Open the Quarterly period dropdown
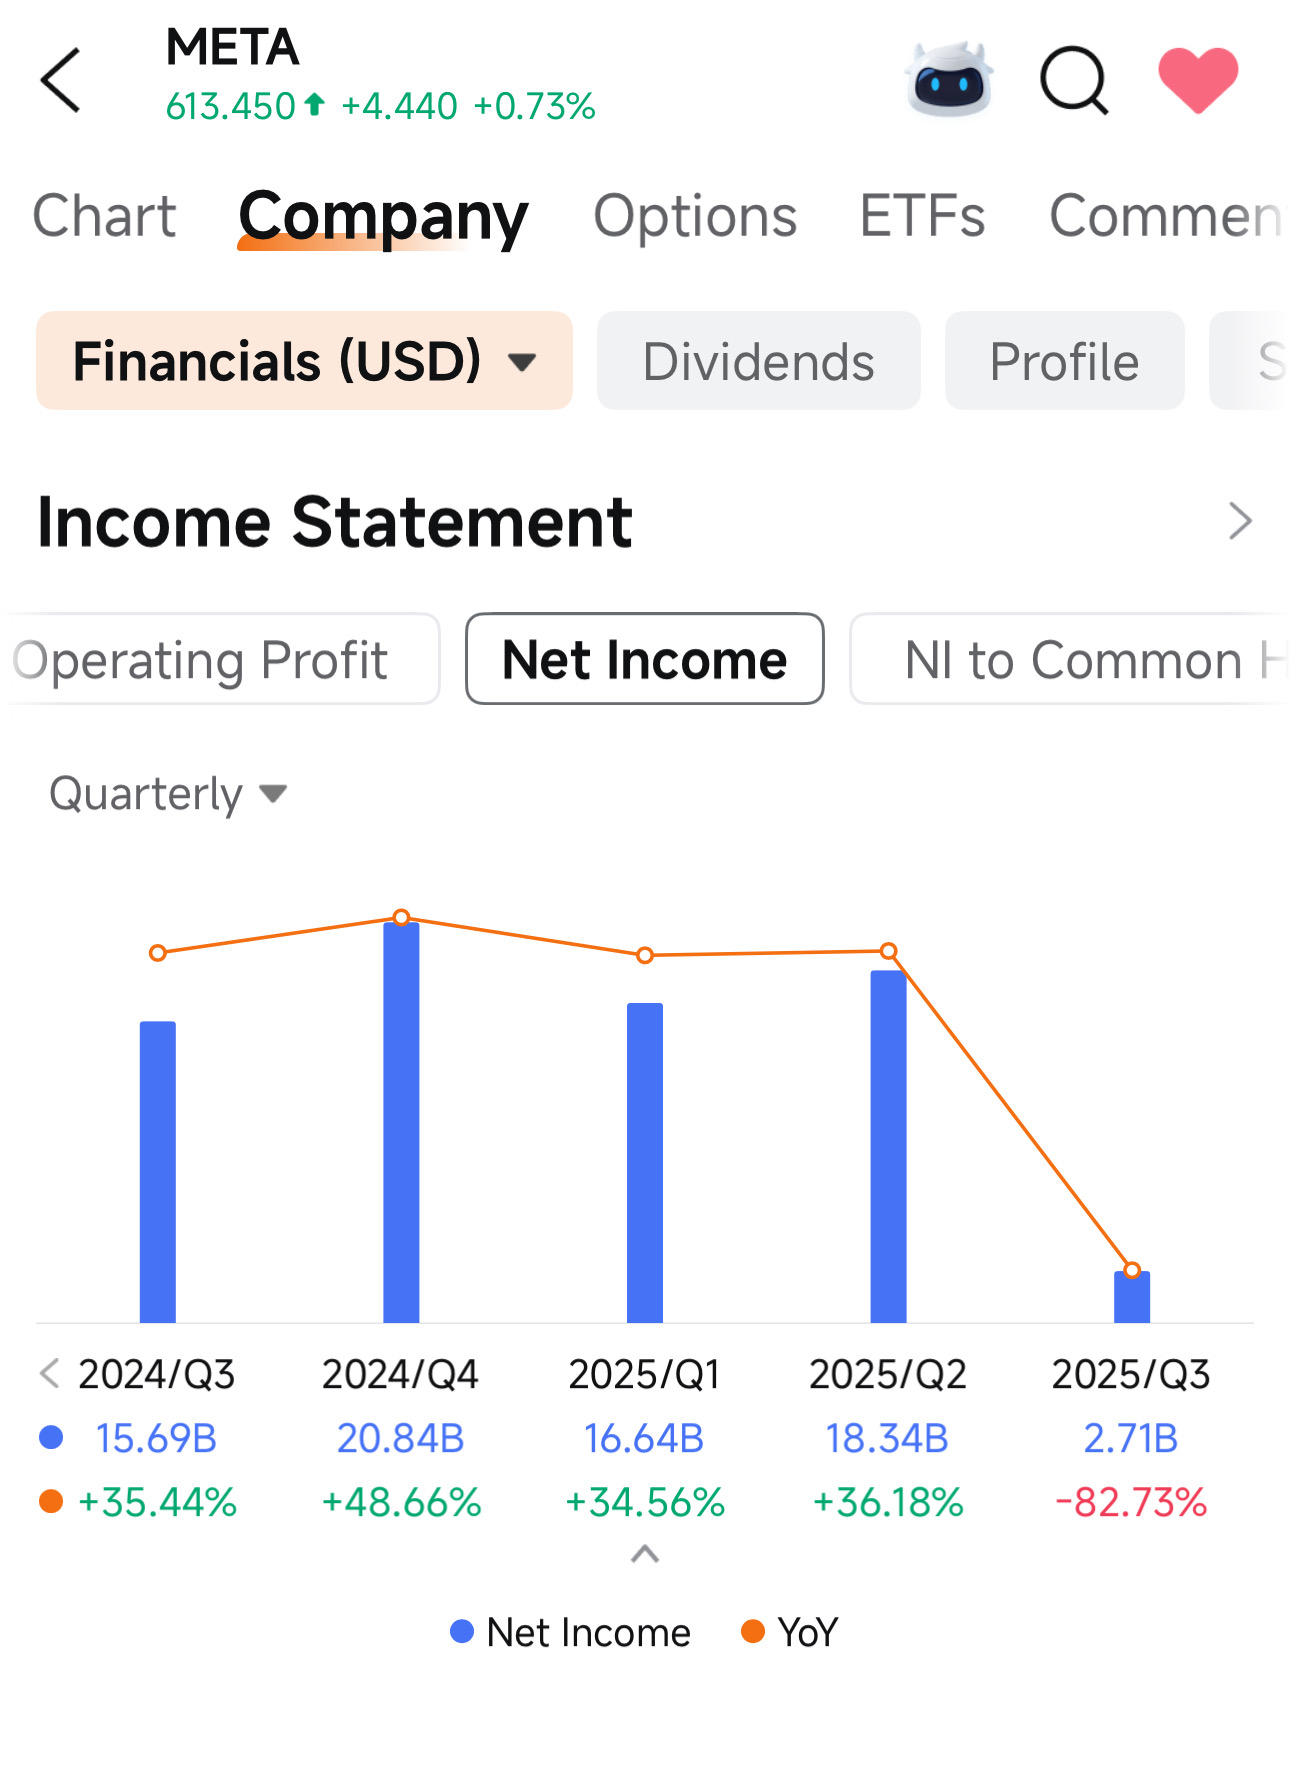The image size is (1290, 1768). pyautogui.click(x=168, y=794)
